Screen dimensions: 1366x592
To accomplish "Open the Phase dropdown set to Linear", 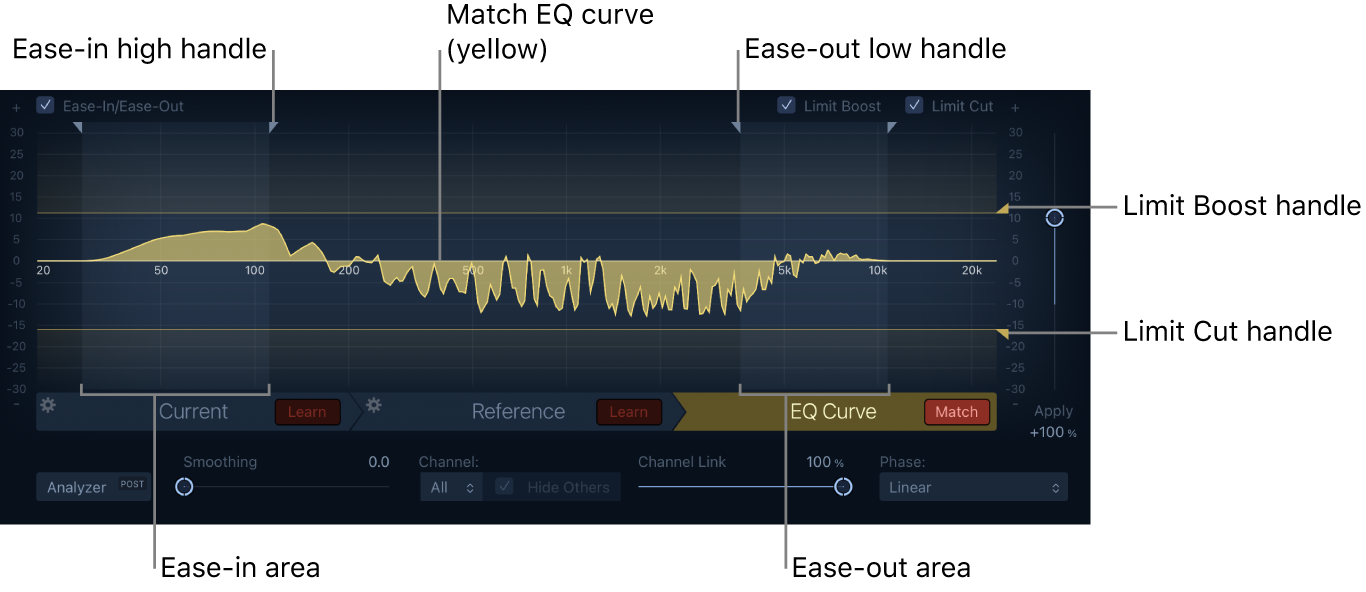I will tap(972, 487).
